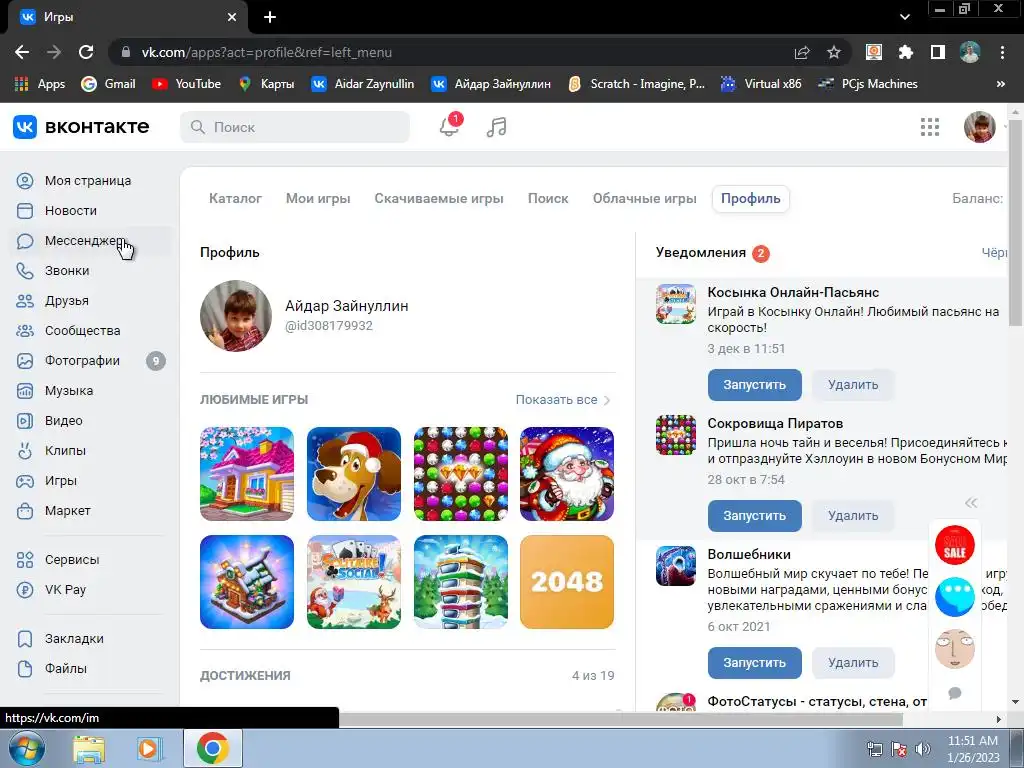This screenshot has height=768, width=1024.
Task: Delete the Волшебники notification
Action: click(853, 663)
